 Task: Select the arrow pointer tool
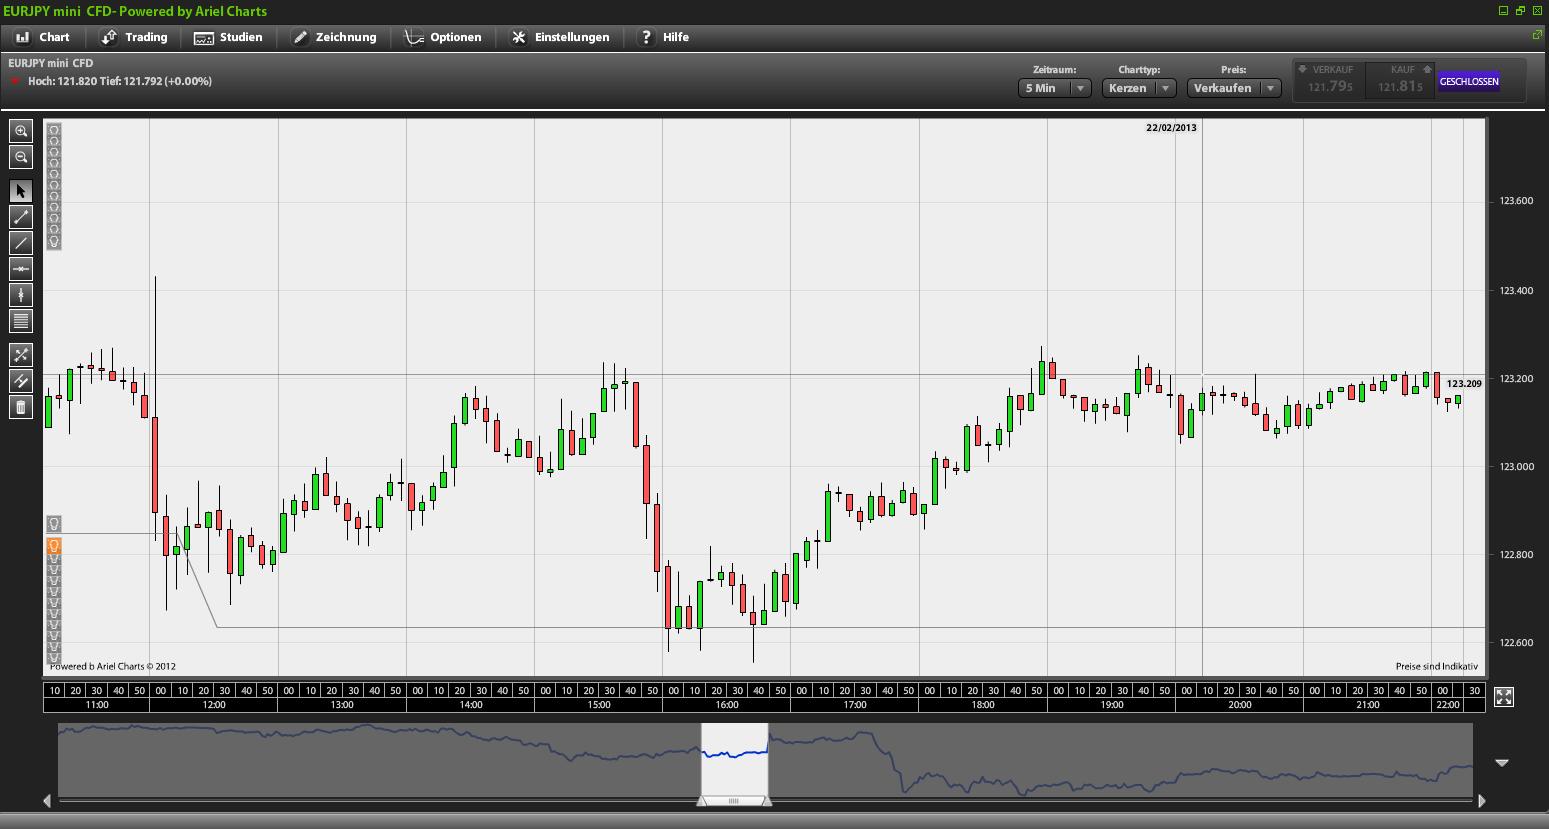21,191
